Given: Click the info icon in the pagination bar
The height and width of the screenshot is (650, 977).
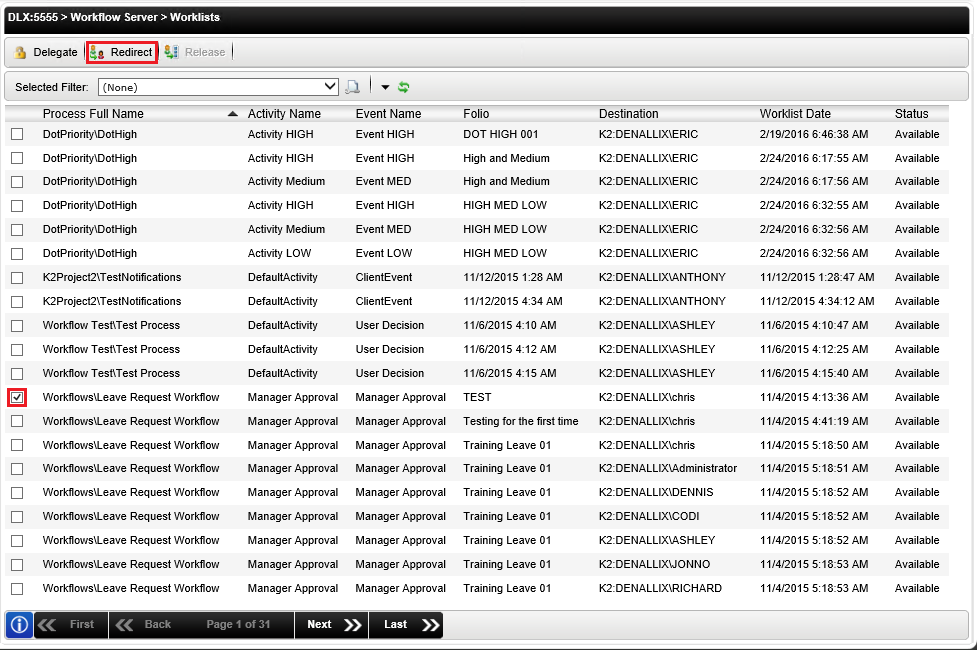Looking at the screenshot, I should point(18,624).
